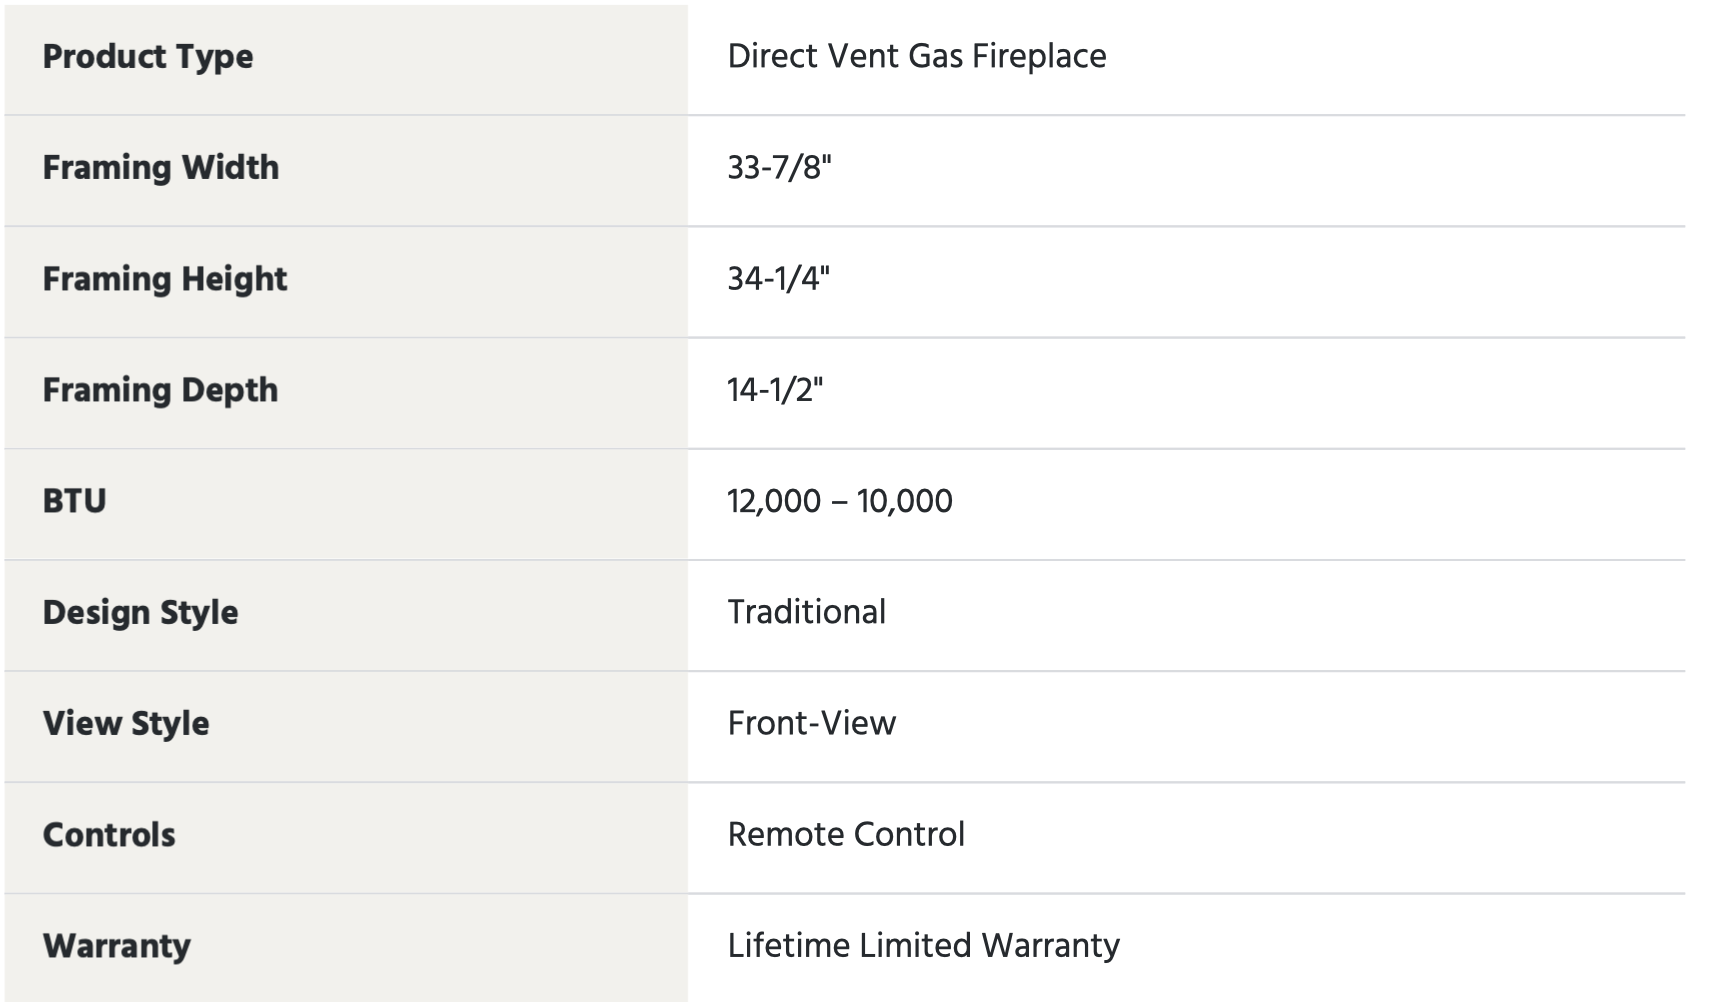
Task: Select the Traditional design style value
Action: pos(807,612)
